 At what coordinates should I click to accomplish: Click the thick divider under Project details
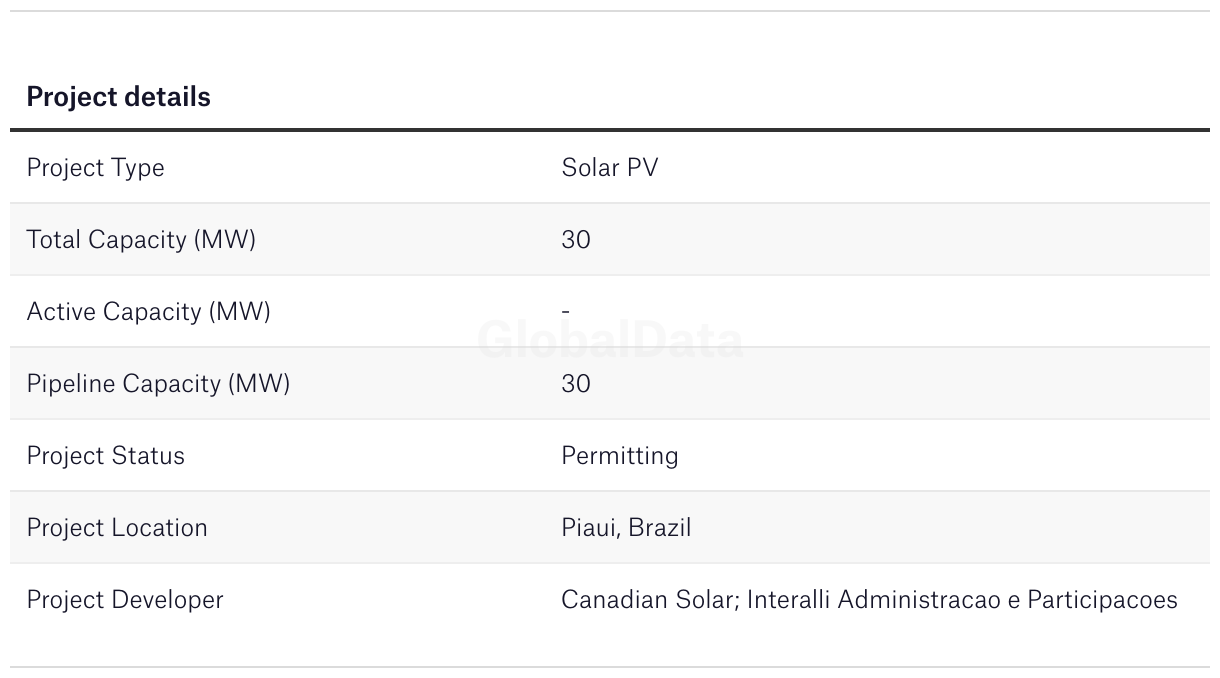coord(610,130)
